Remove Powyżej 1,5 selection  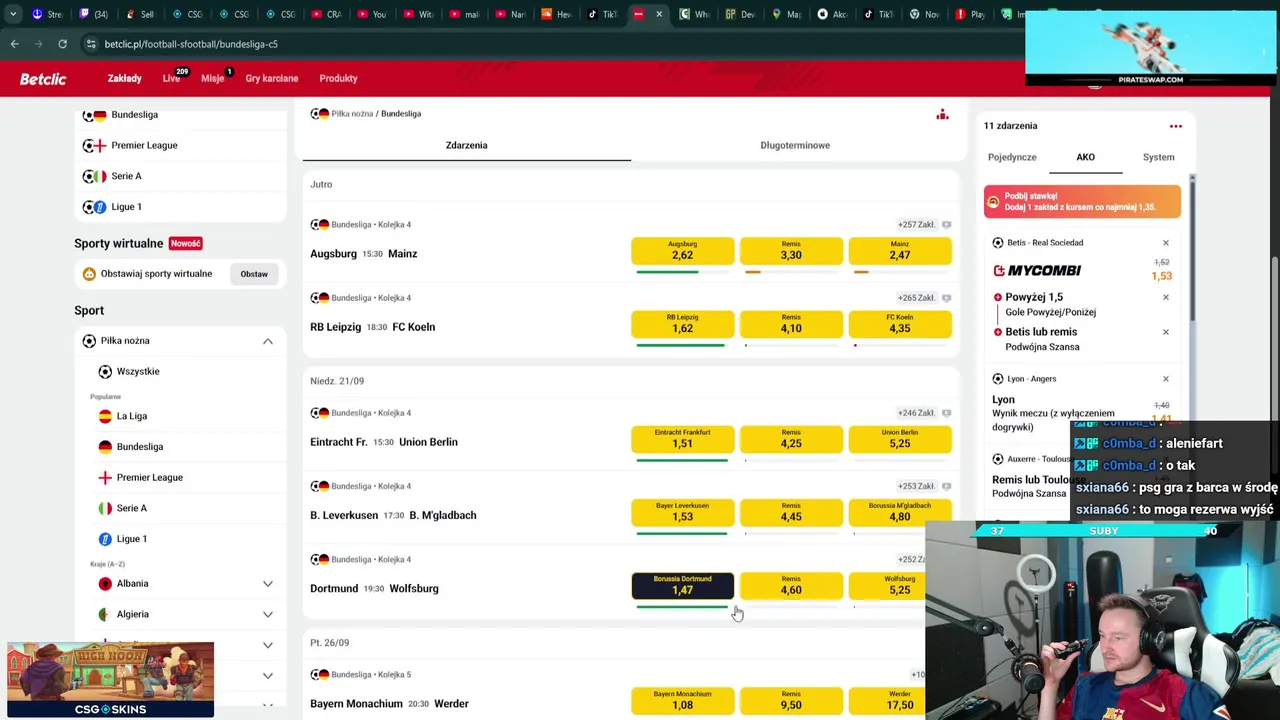point(1165,297)
